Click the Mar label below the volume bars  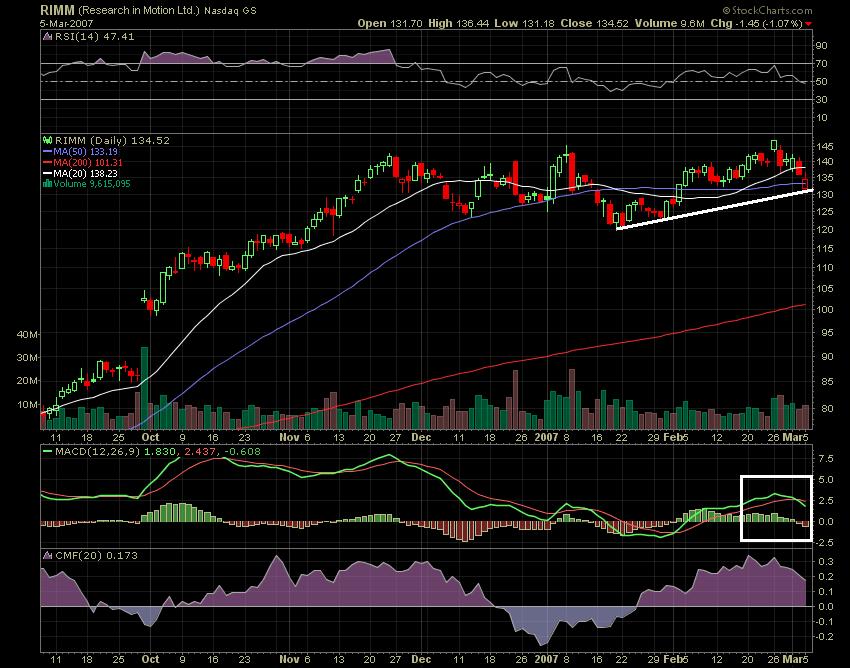(794, 438)
